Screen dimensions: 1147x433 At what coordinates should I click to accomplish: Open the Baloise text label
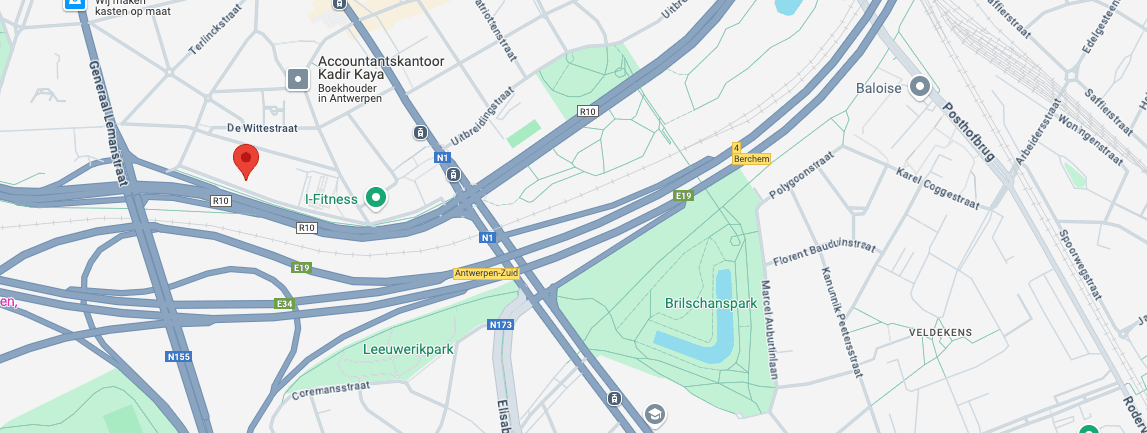point(879,89)
